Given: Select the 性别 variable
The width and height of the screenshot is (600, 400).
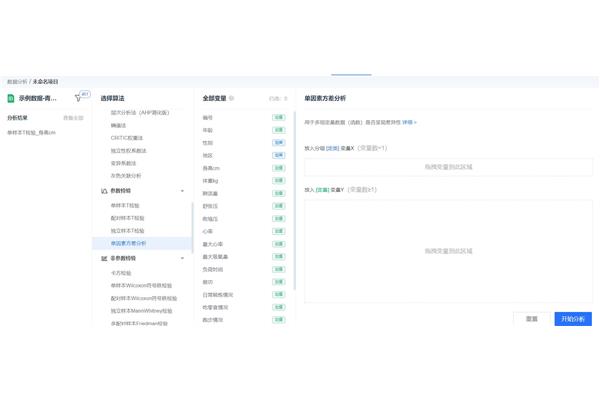Looking at the screenshot, I should pyautogui.click(x=207, y=143).
